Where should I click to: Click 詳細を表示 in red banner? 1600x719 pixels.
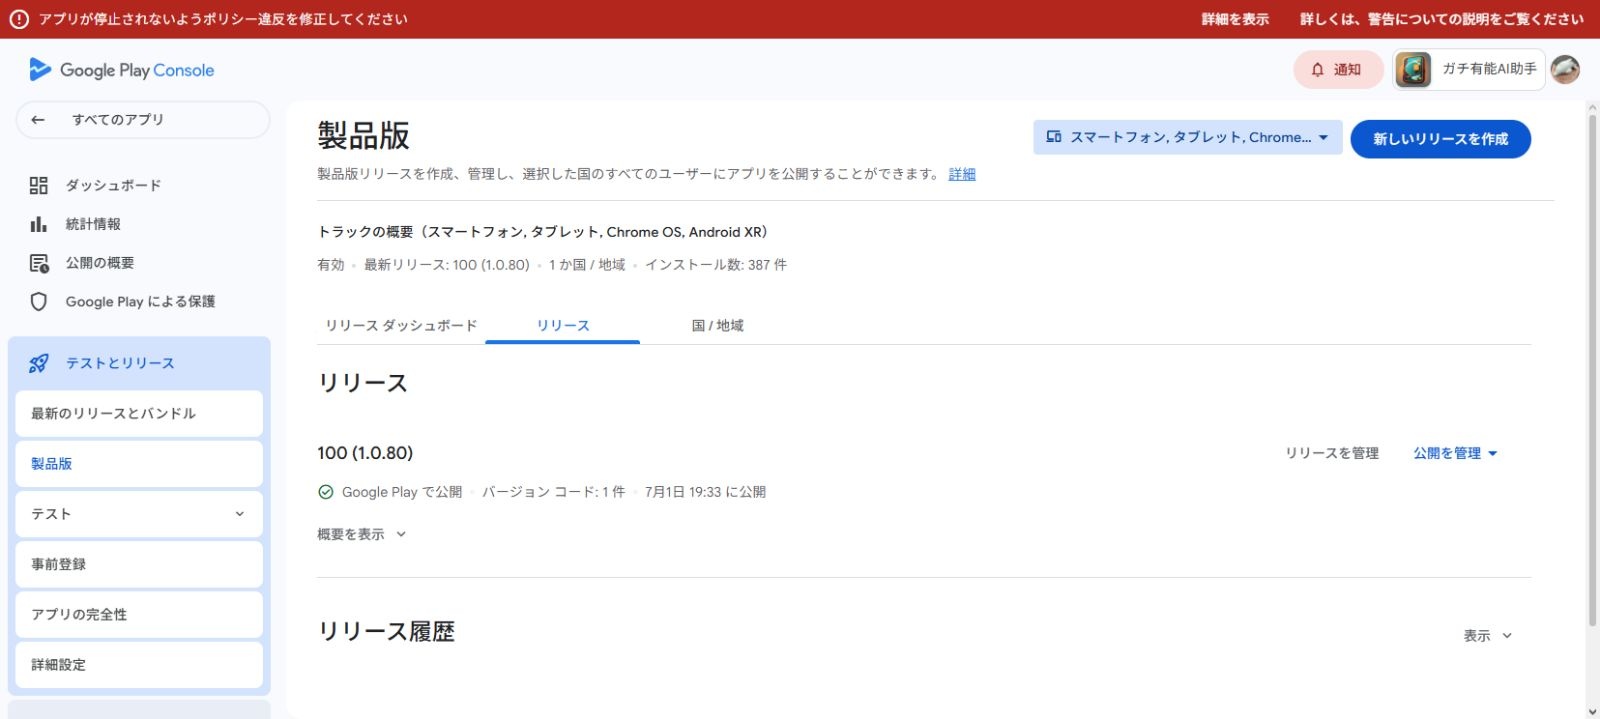pyautogui.click(x=1235, y=19)
